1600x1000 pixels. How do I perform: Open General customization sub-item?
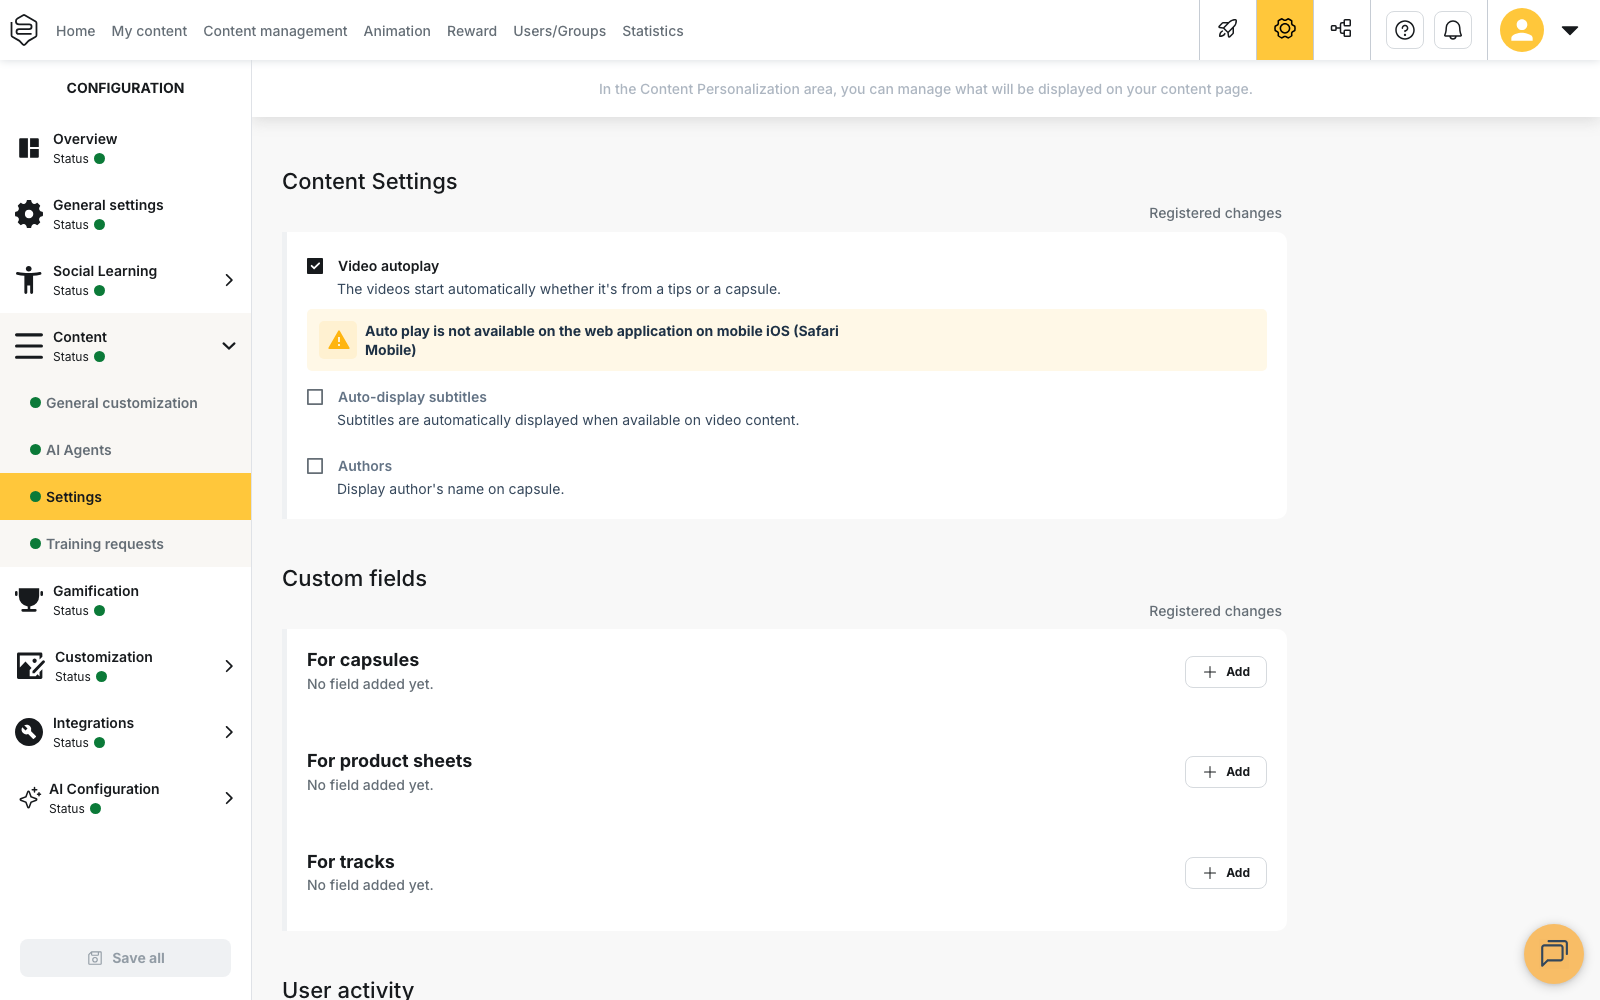[125, 403]
